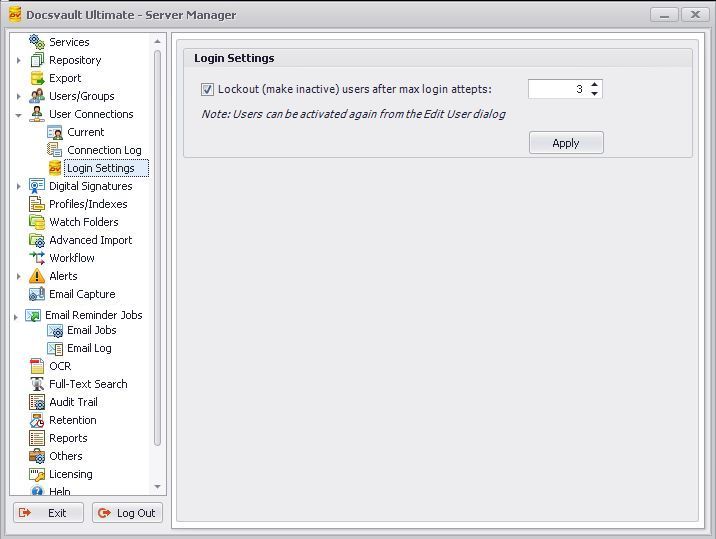This screenshot has width=716, height=539.
Task: Select the OCR label in tree
Action: [60, 366]
